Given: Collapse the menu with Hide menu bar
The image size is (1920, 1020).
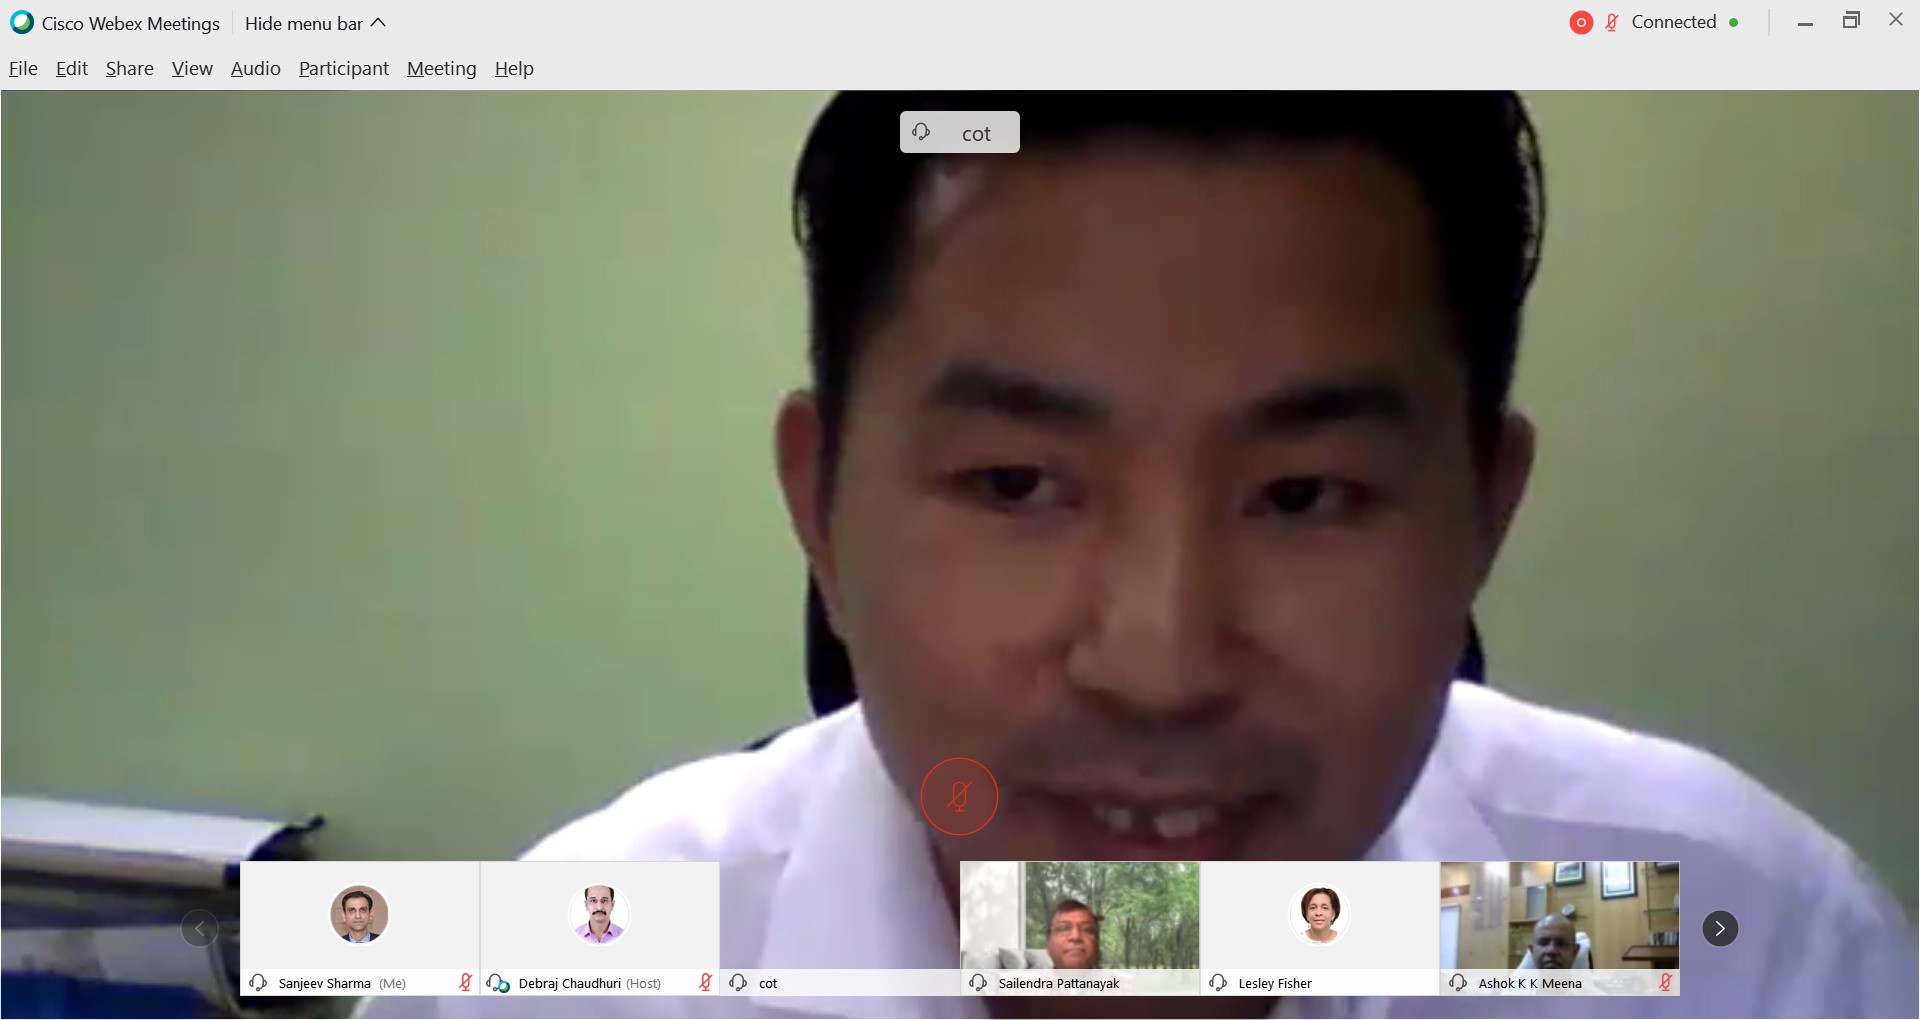Looking at the screenshot, I should point(315,23).
